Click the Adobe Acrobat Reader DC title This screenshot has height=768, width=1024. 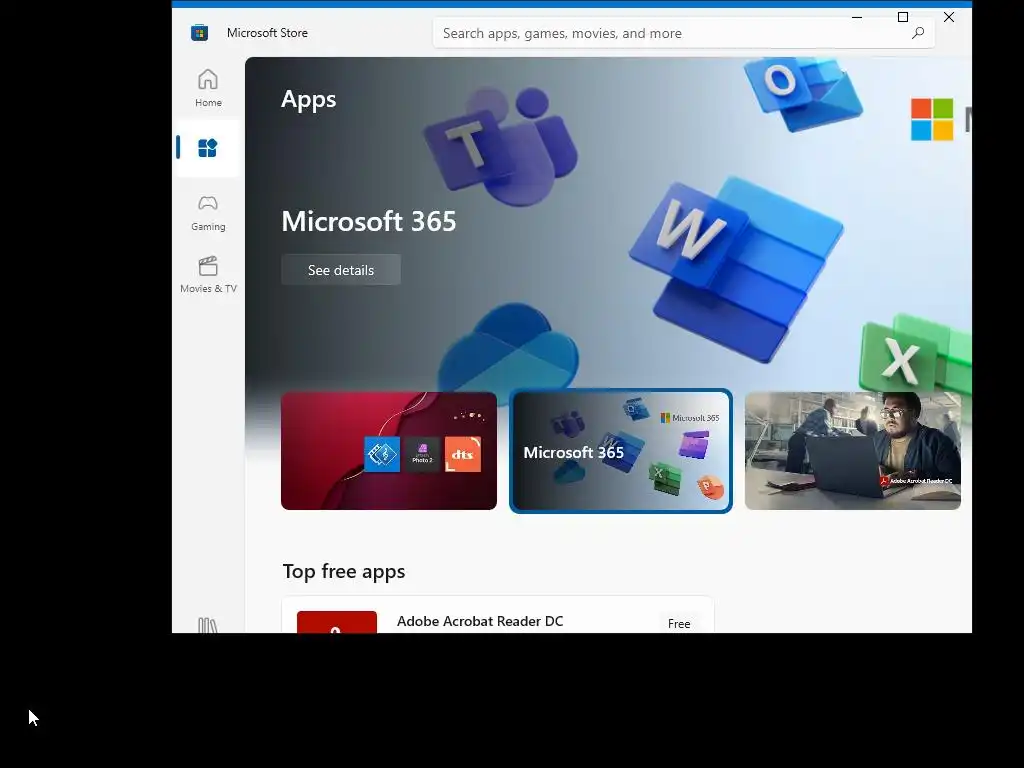click(480, 621)
